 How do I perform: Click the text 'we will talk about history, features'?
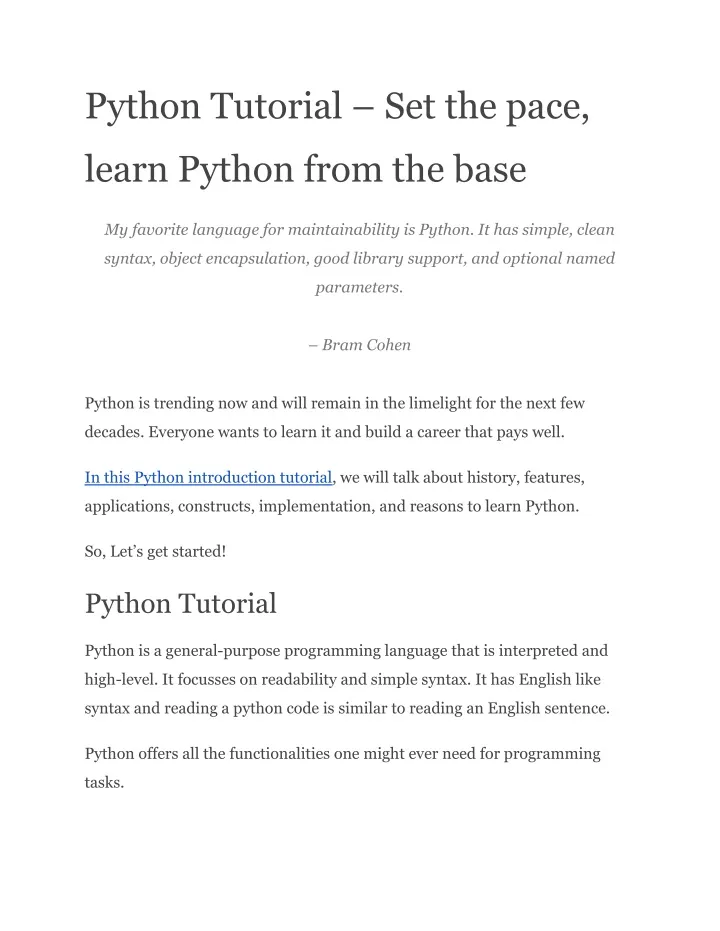(x=462, y=477)
